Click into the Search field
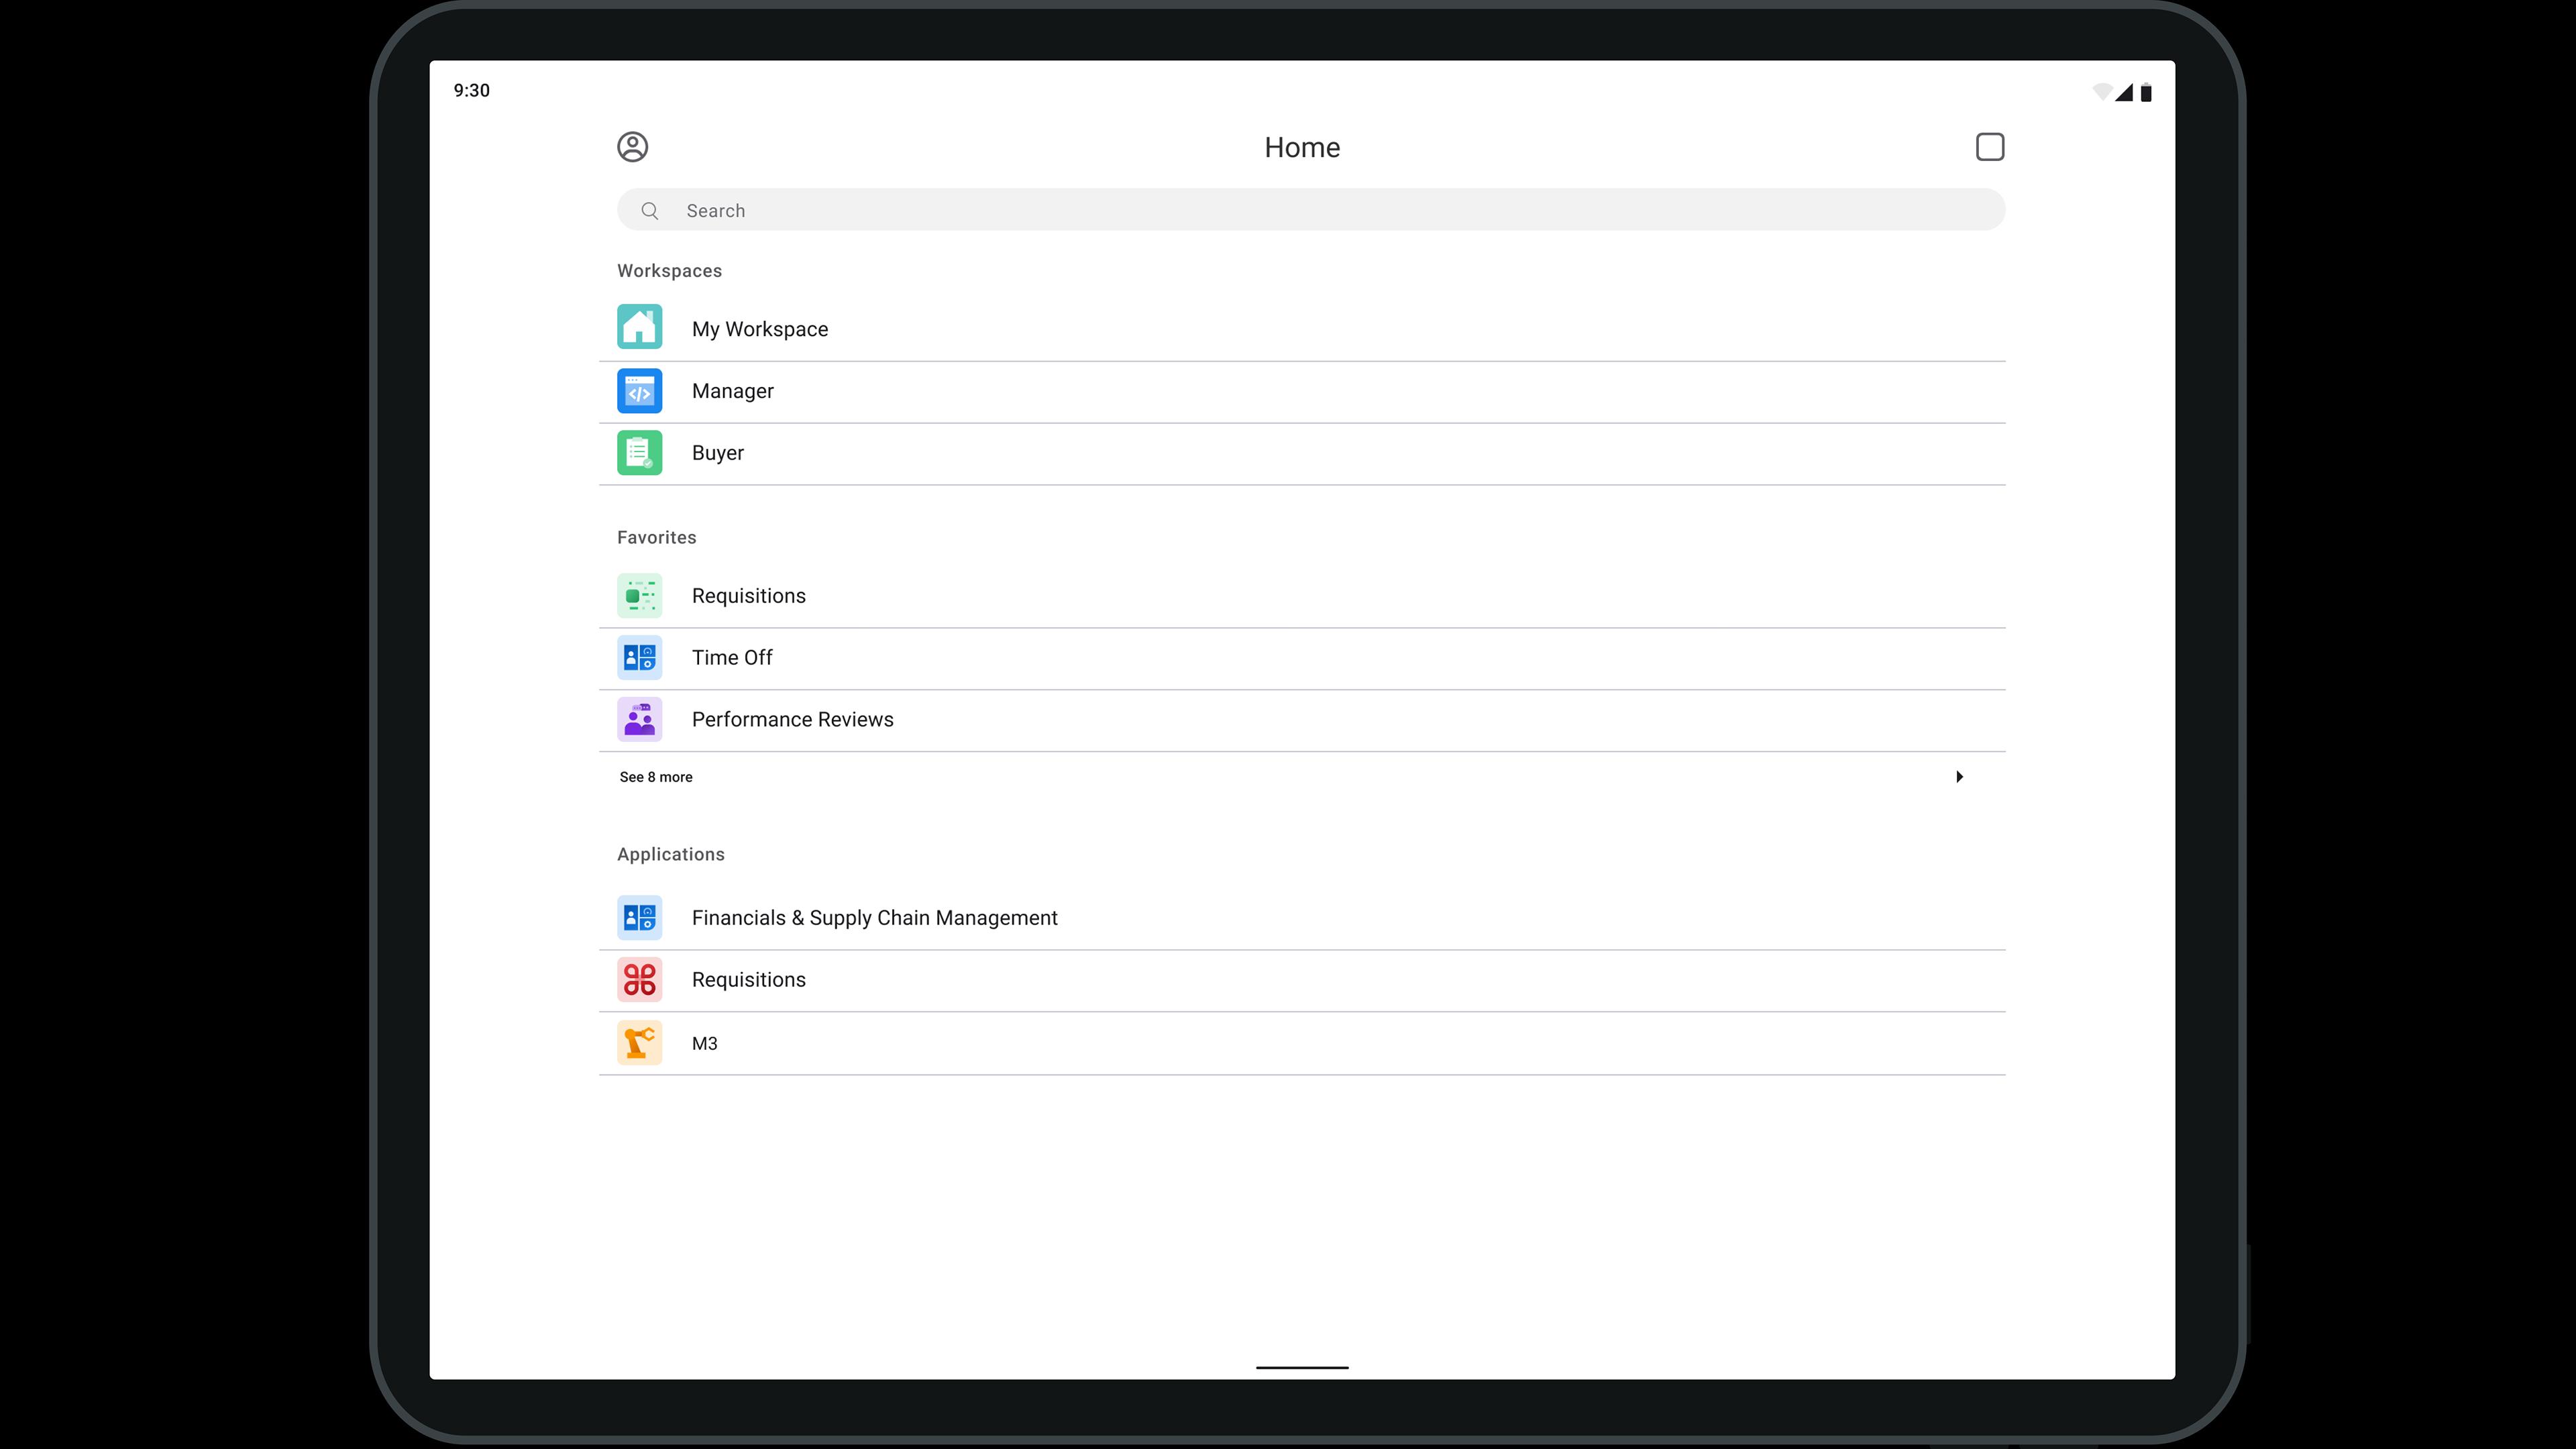2576x1449 pixels. pos(1311,210)
